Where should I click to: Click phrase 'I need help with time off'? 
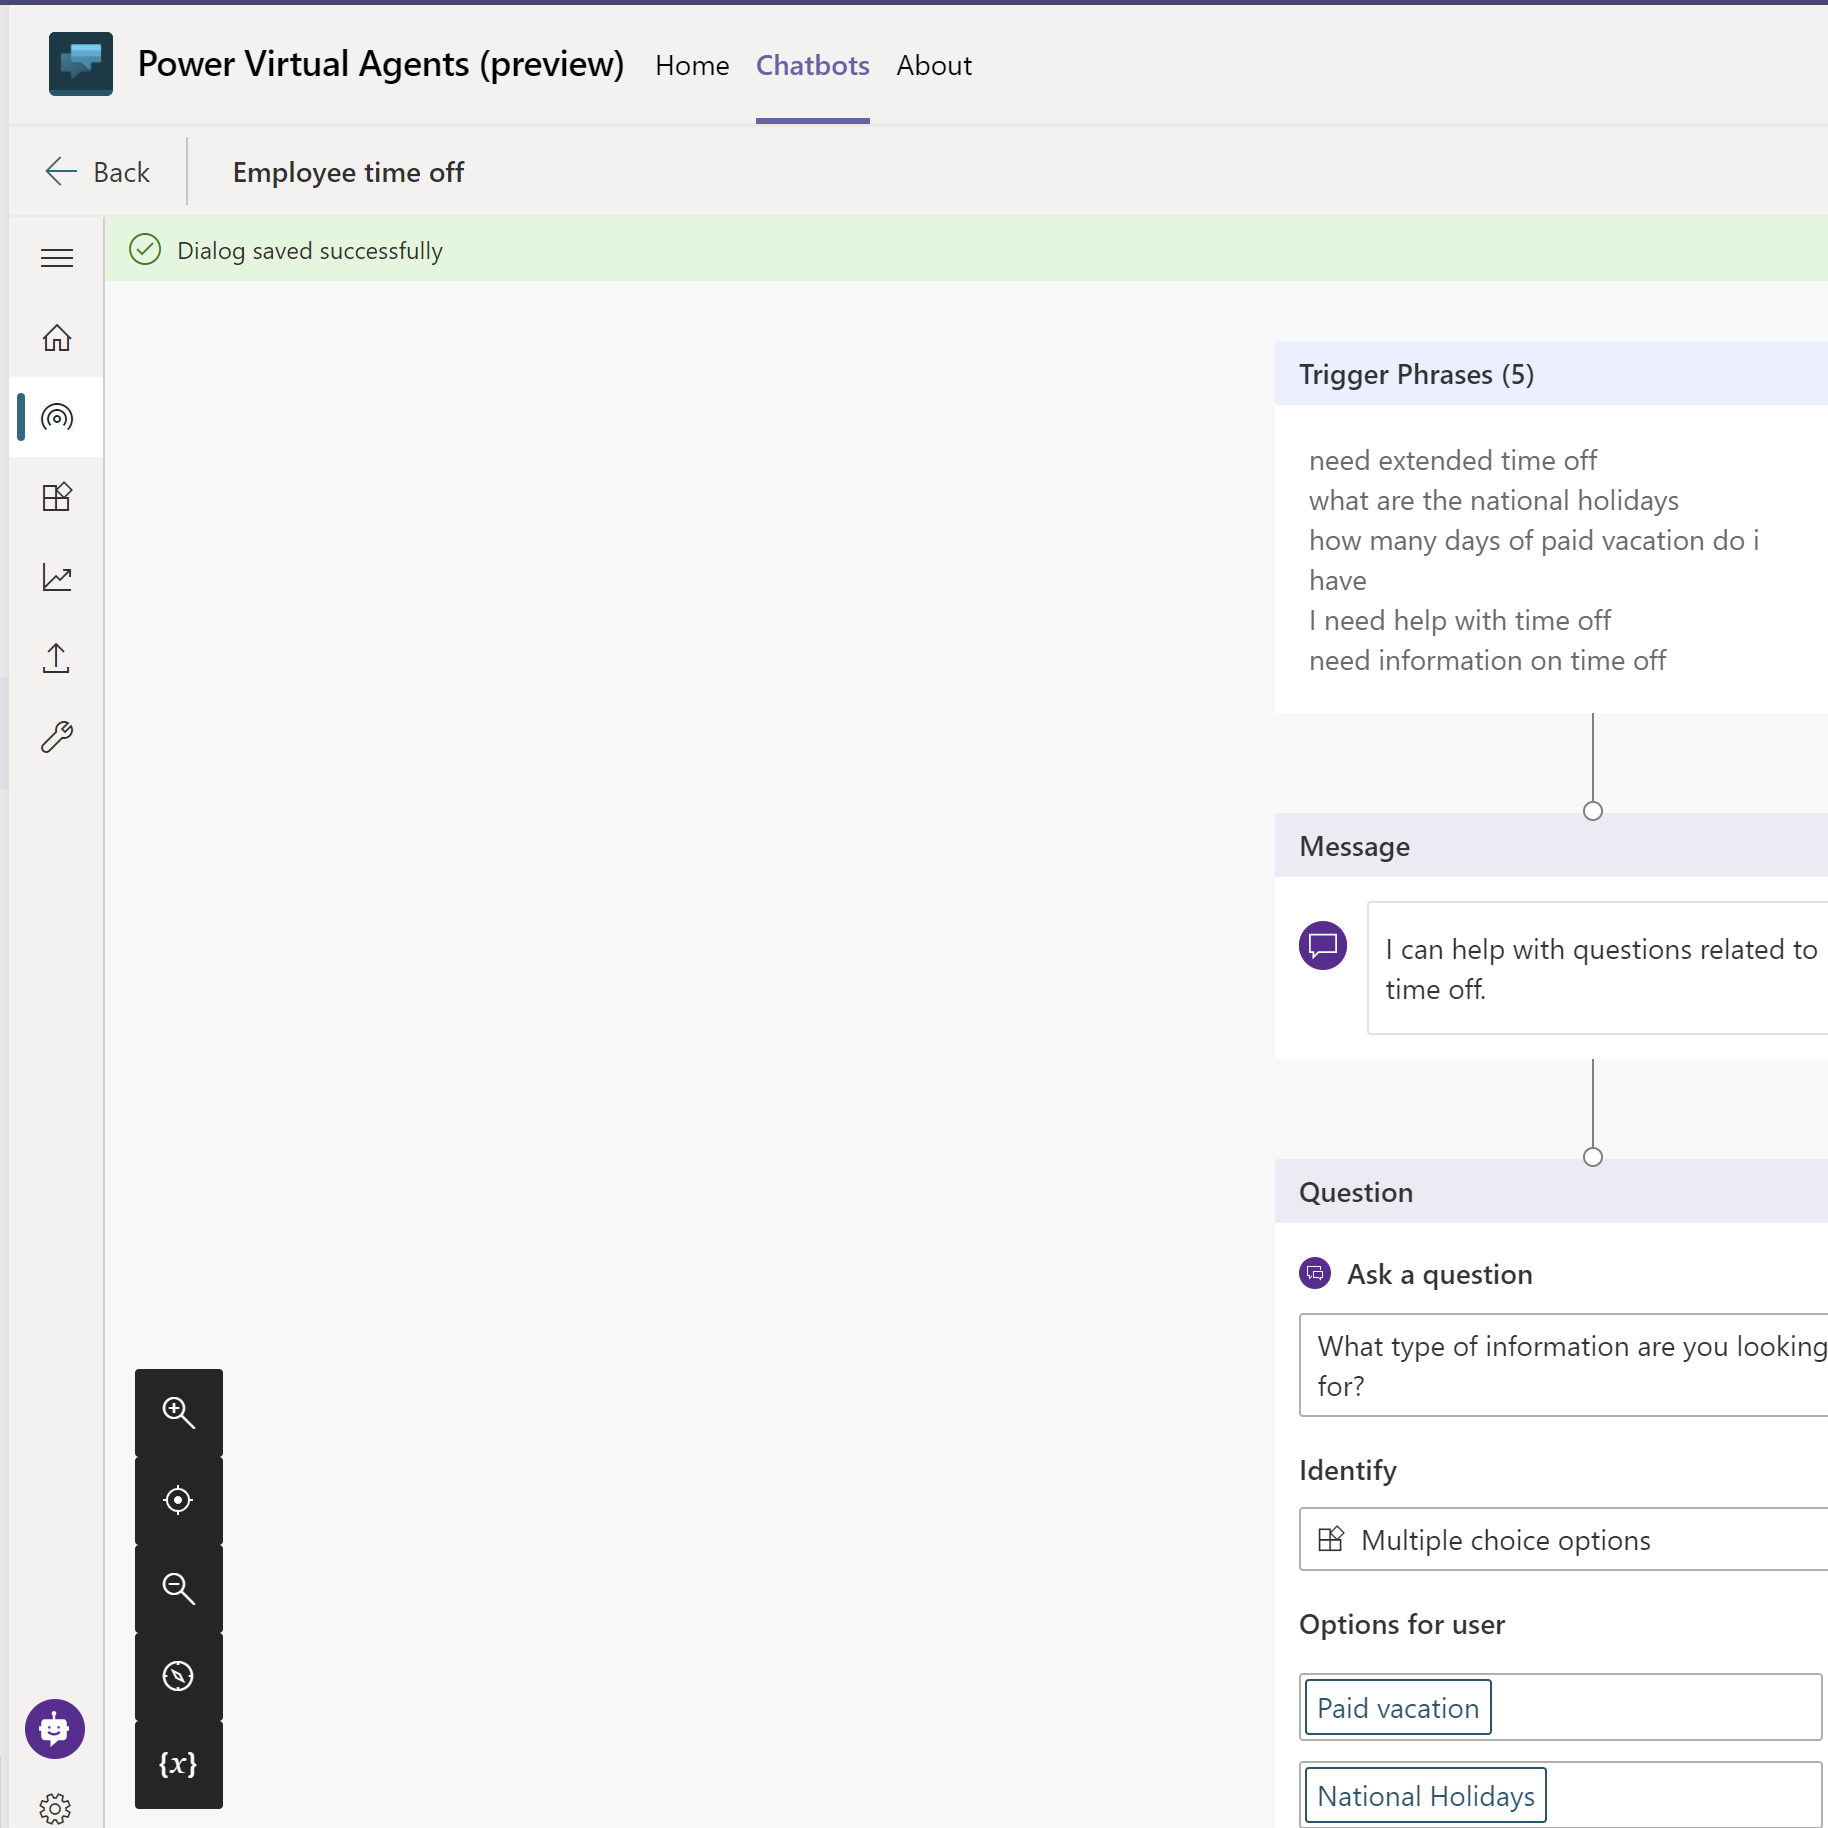coord(1459,620)
